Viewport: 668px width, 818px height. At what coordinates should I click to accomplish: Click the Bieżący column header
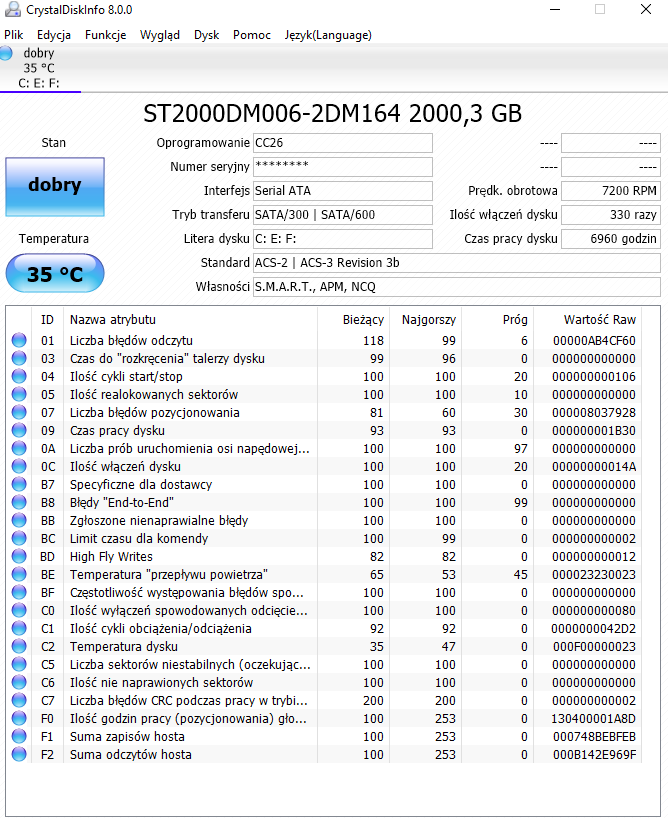(353, 319)
